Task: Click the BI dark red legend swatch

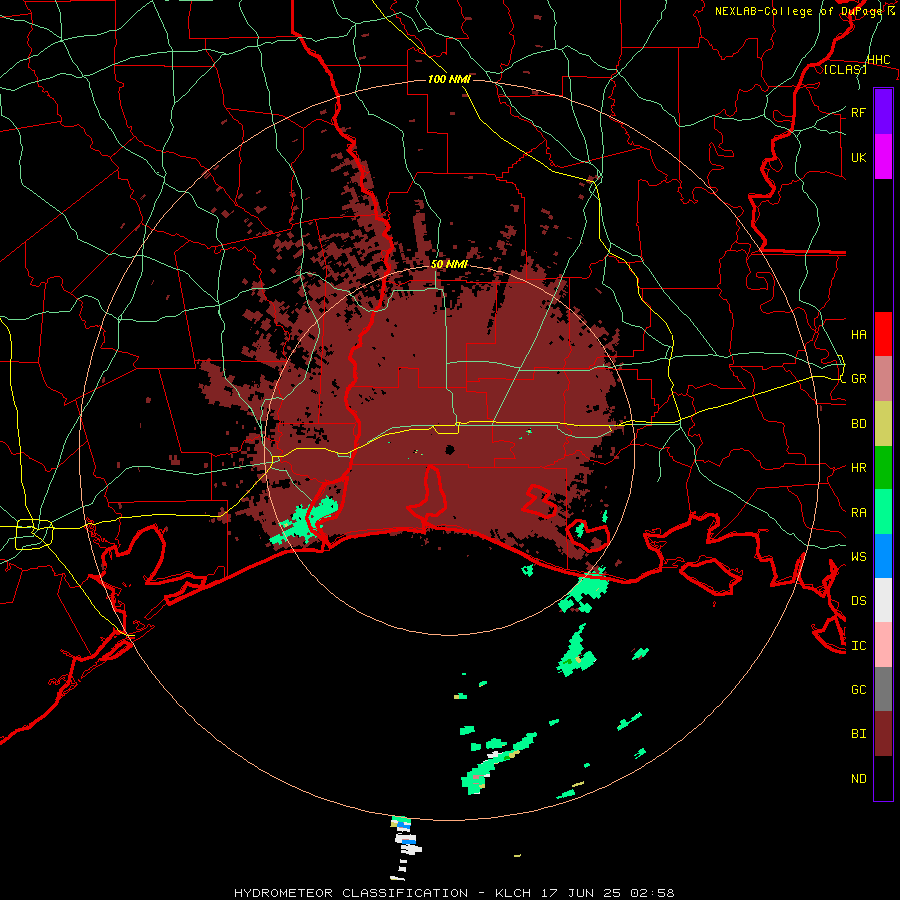Action: click(x=883, y=734)
